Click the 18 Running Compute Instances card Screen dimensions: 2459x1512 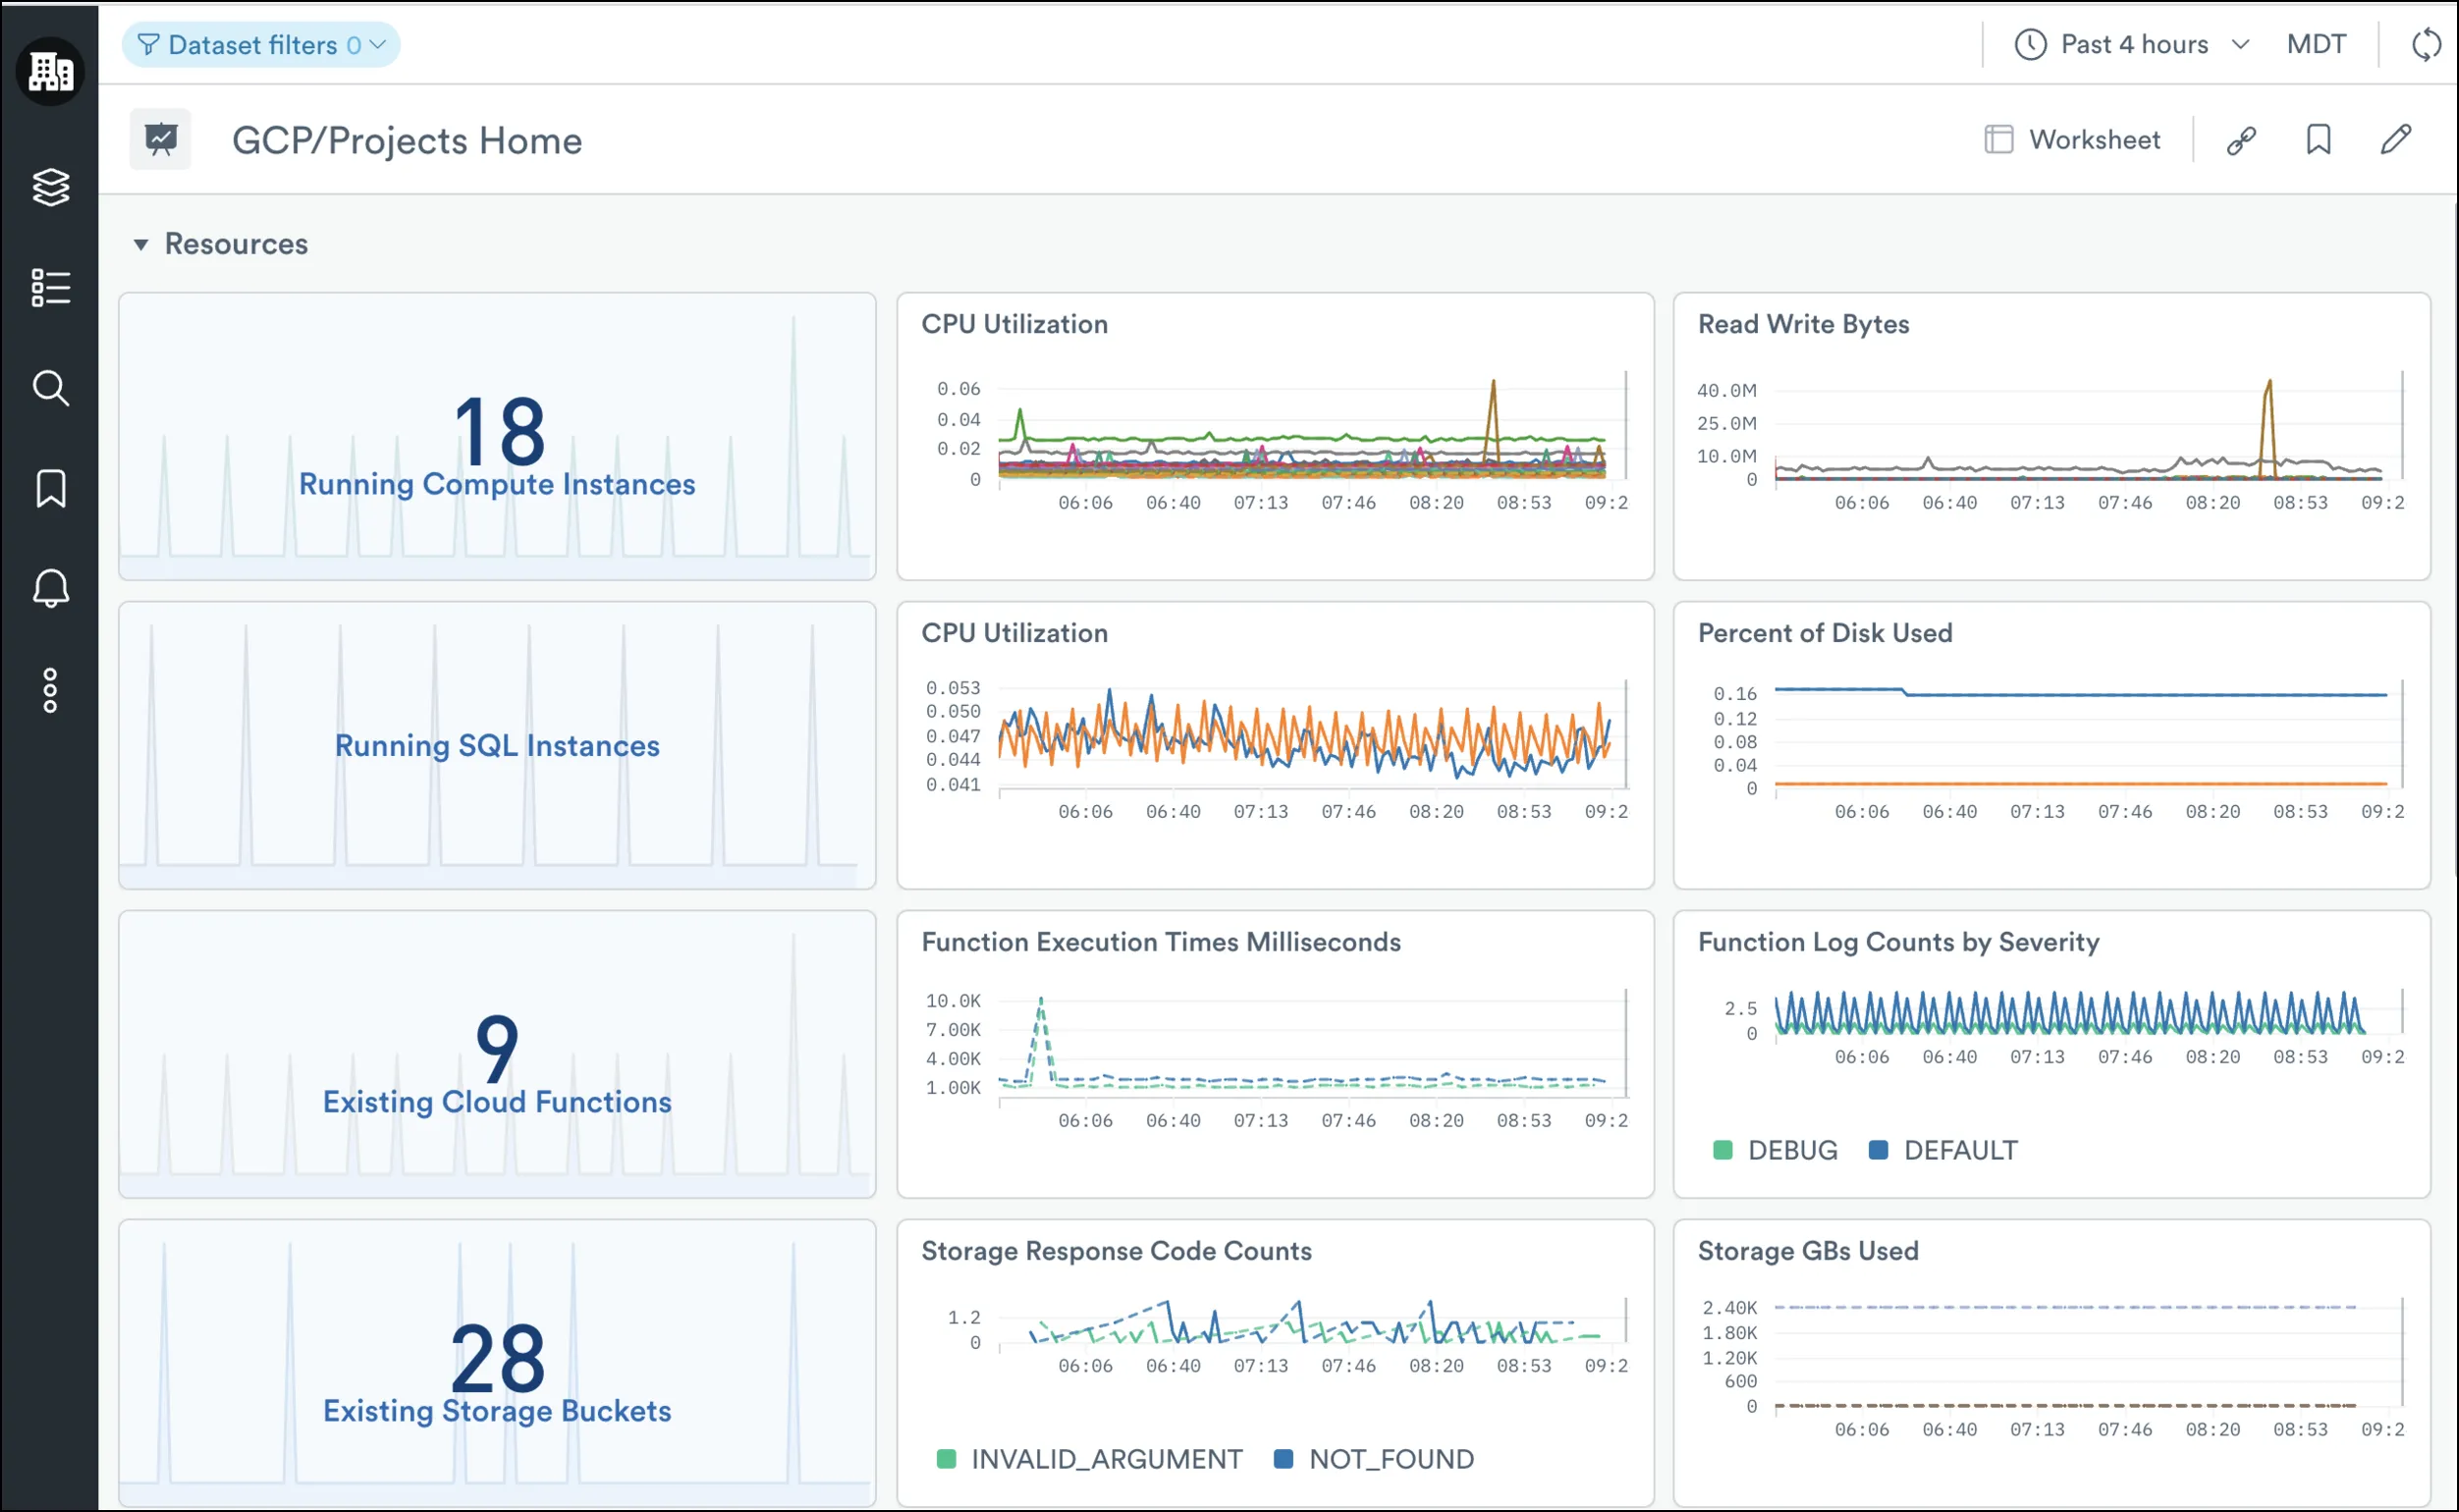[497, 436]
